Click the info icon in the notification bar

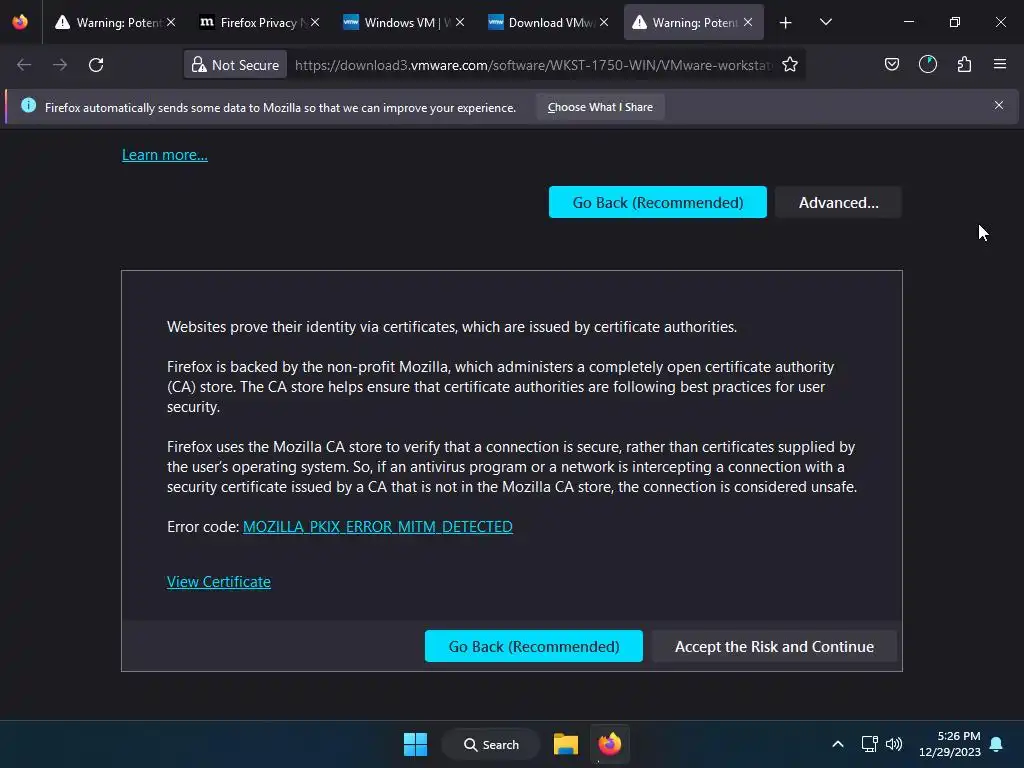click(x=28, y=105)
